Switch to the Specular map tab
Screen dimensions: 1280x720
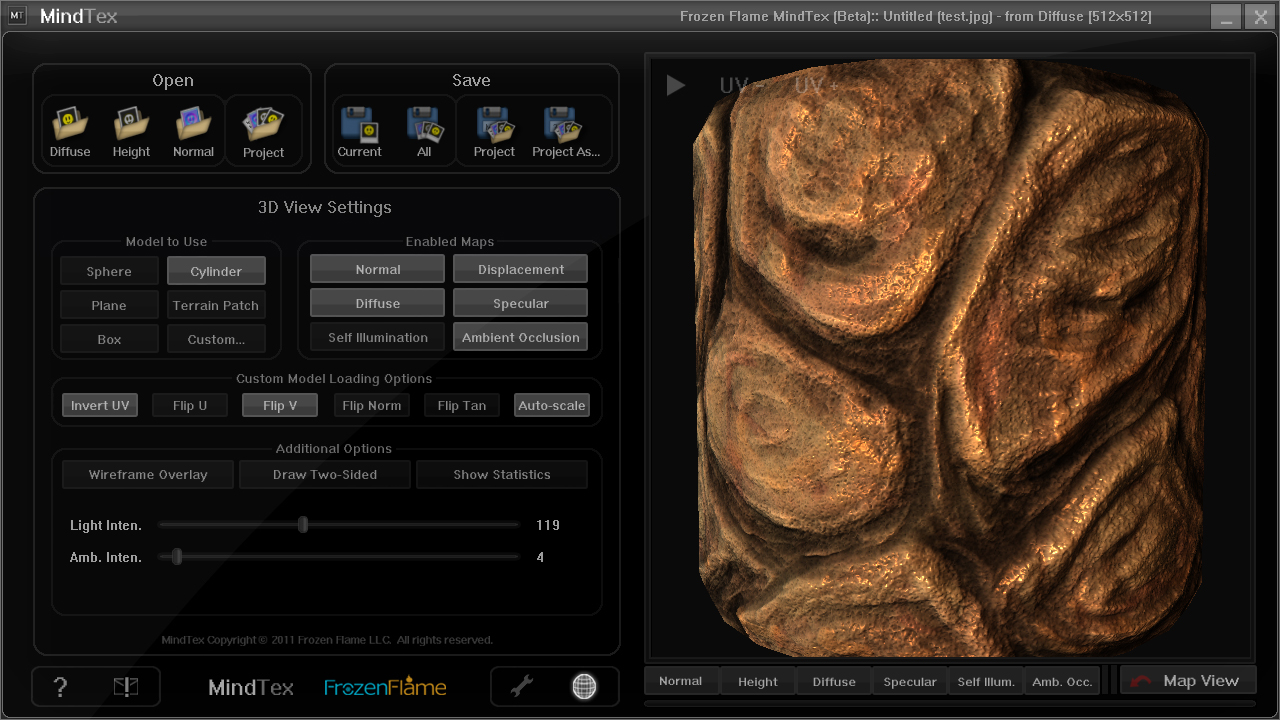pos(909,682)
